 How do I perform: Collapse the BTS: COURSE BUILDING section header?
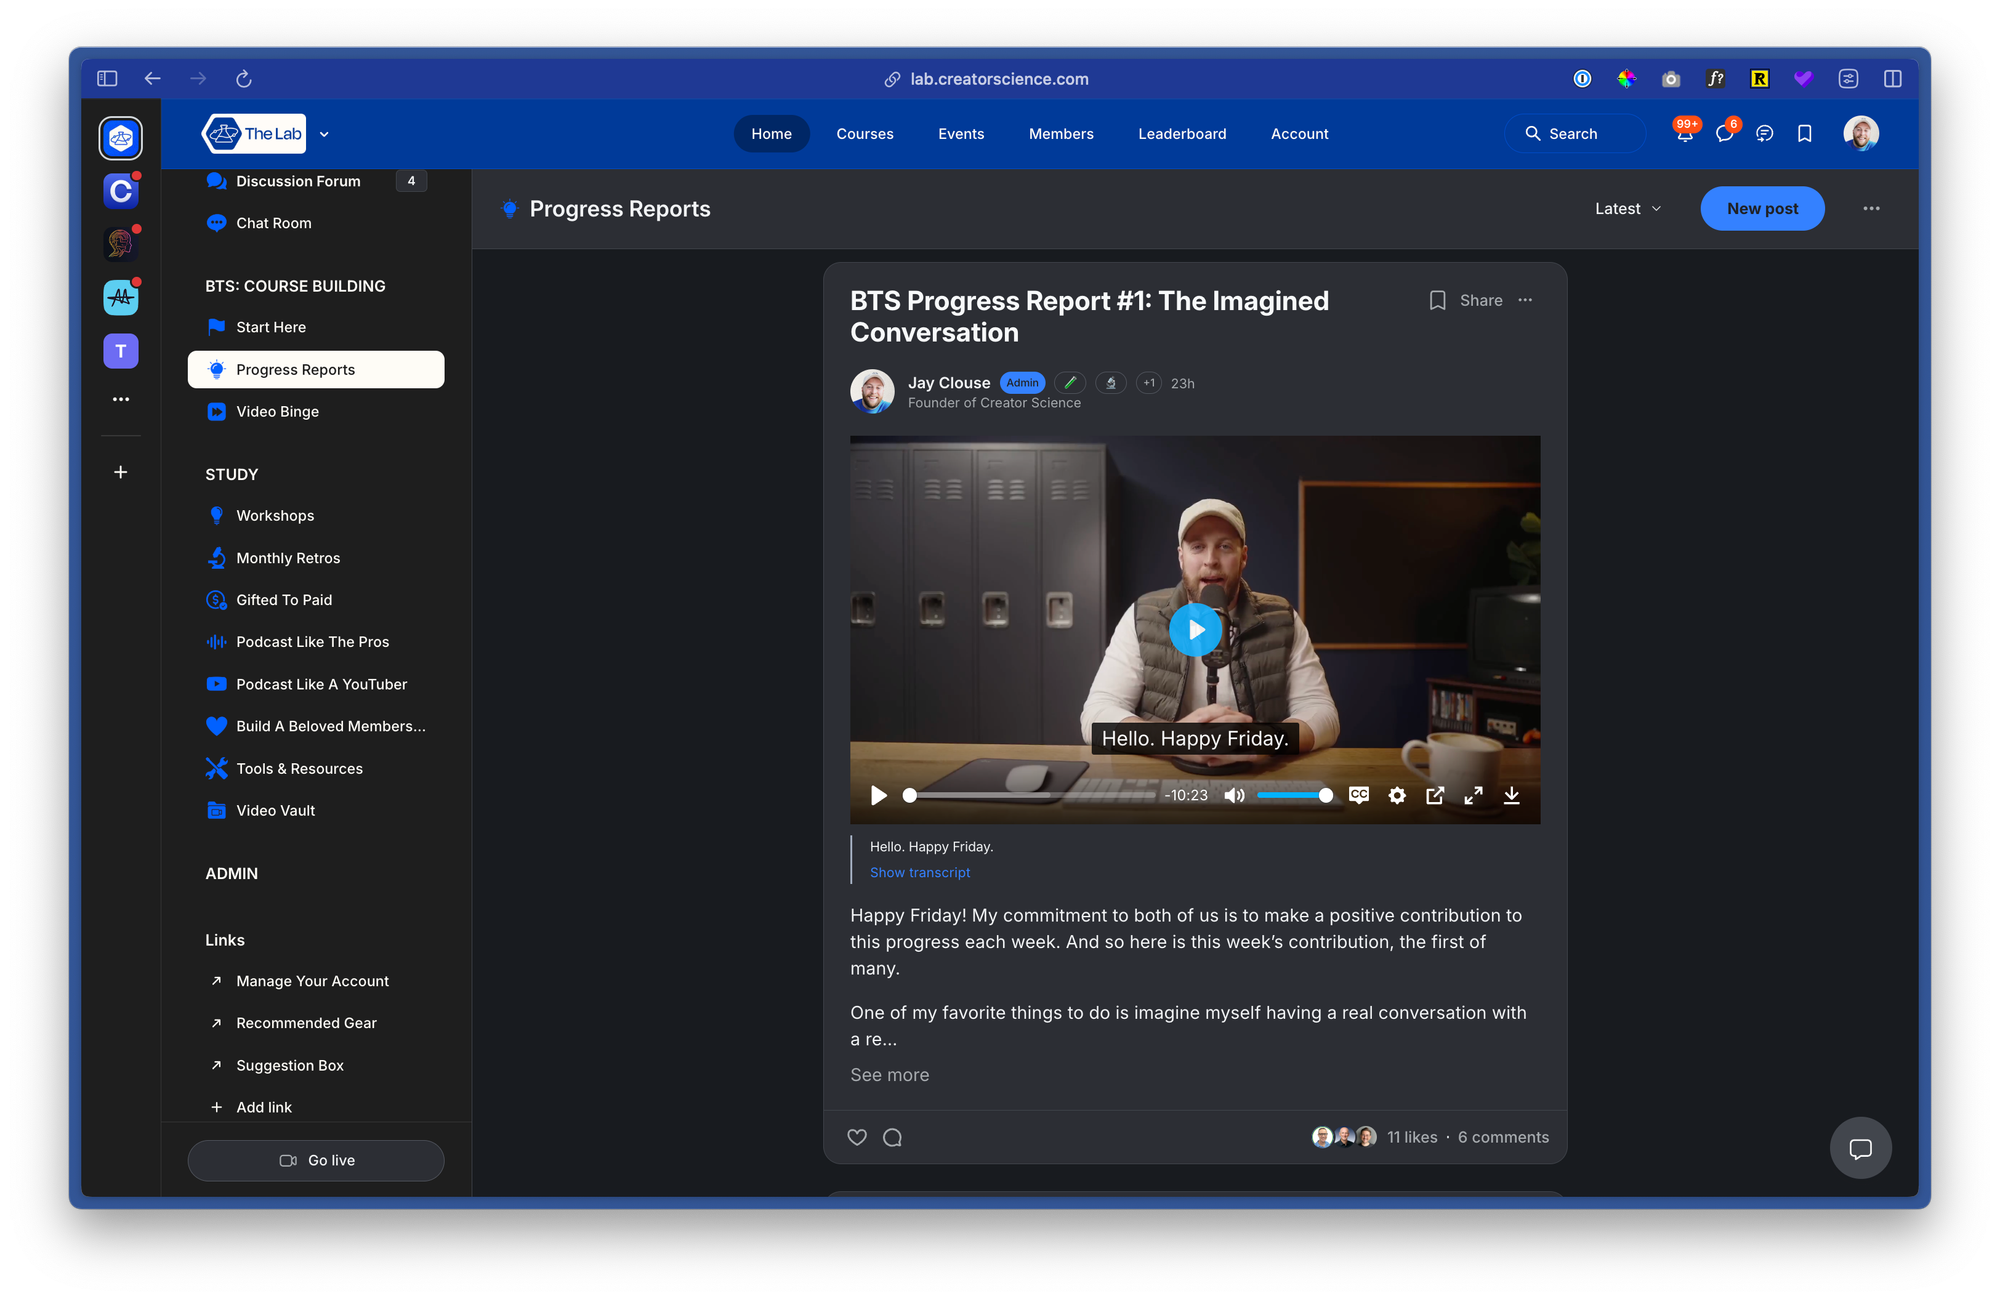tap(295, 286)
